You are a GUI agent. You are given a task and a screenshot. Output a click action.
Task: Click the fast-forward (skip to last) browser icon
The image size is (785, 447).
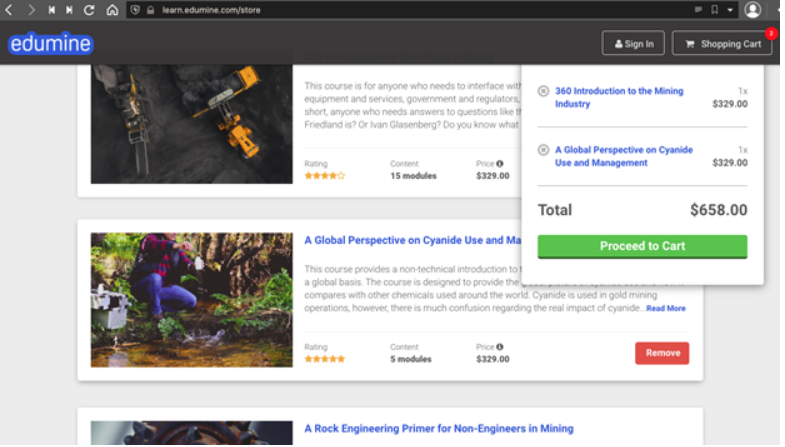[x=69, y=10]
